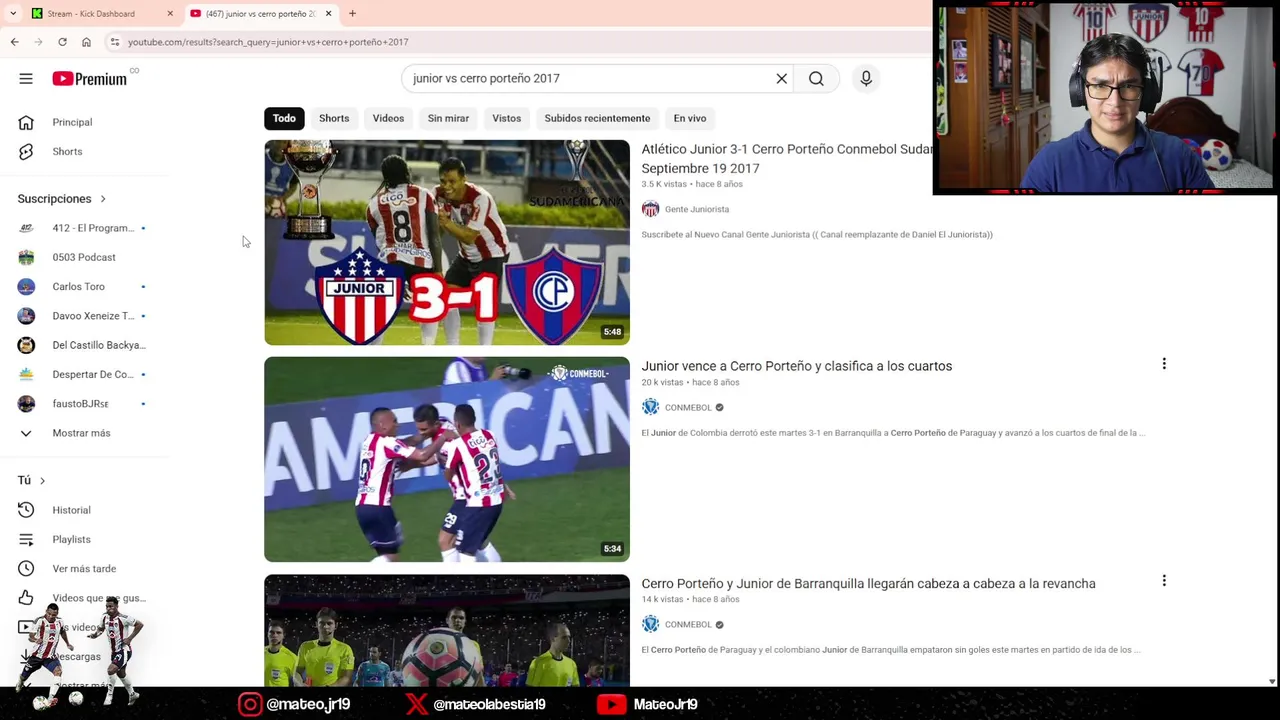Open site info icon in address bar
1280x720 pixels.
point(115,42)
